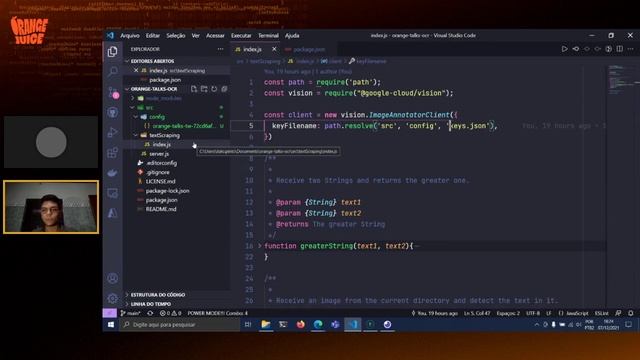Open the Extensions view
This screenshot has height=360, width=640.
[113, 153]
